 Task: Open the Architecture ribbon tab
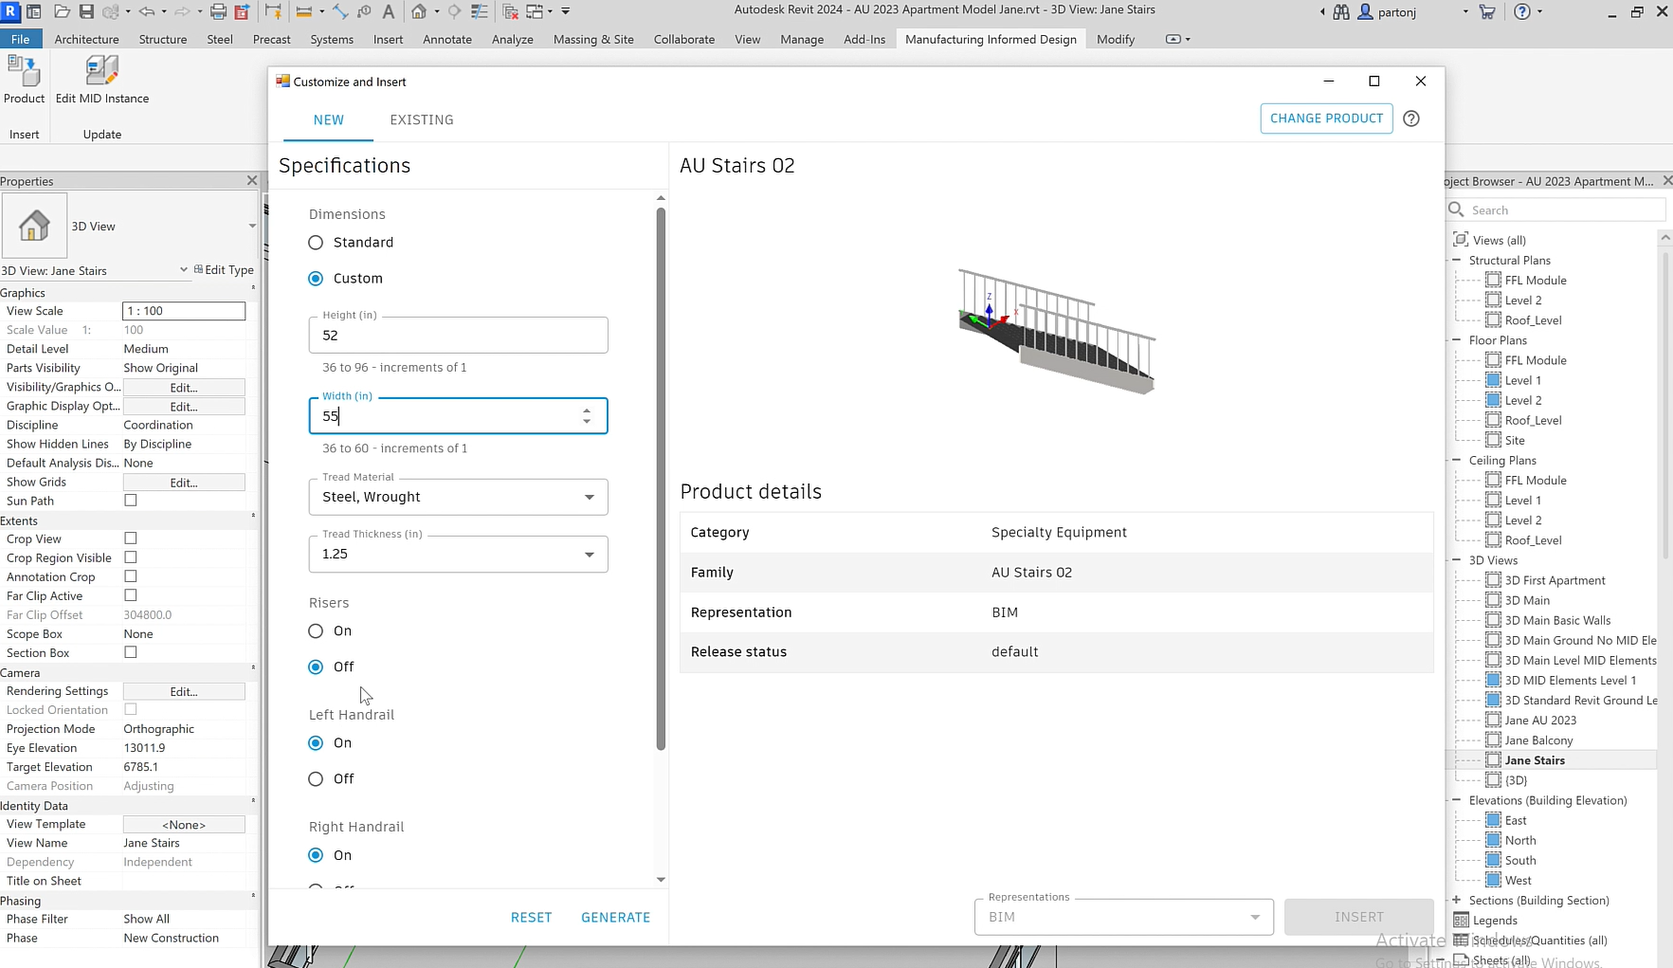[x=86, y=39]
